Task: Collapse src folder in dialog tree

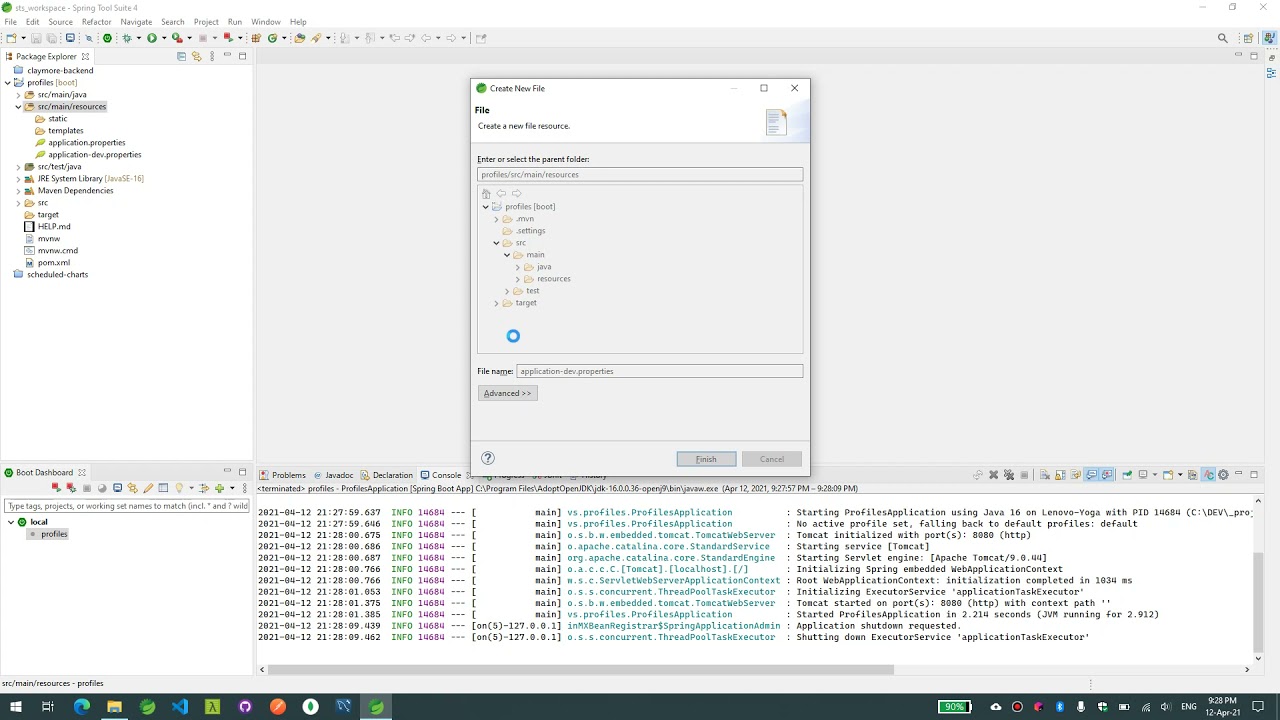Action: point(496,243)
